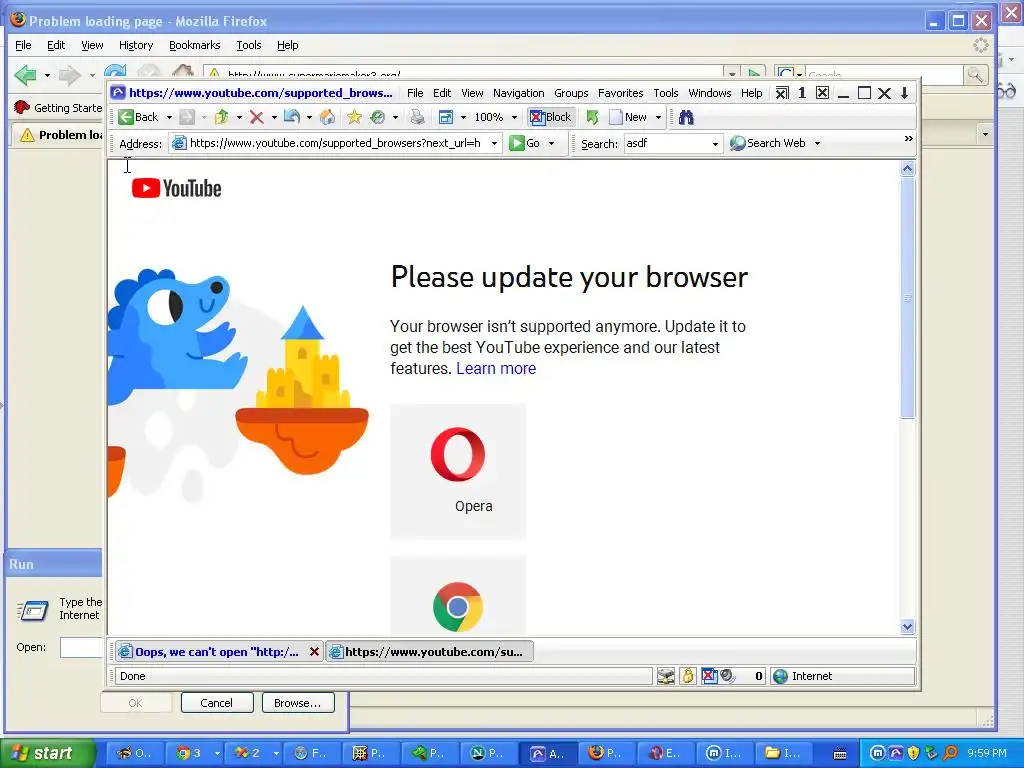1024x768 pixels.
Task: Click the Home page icon
Action: pos(327,117)
